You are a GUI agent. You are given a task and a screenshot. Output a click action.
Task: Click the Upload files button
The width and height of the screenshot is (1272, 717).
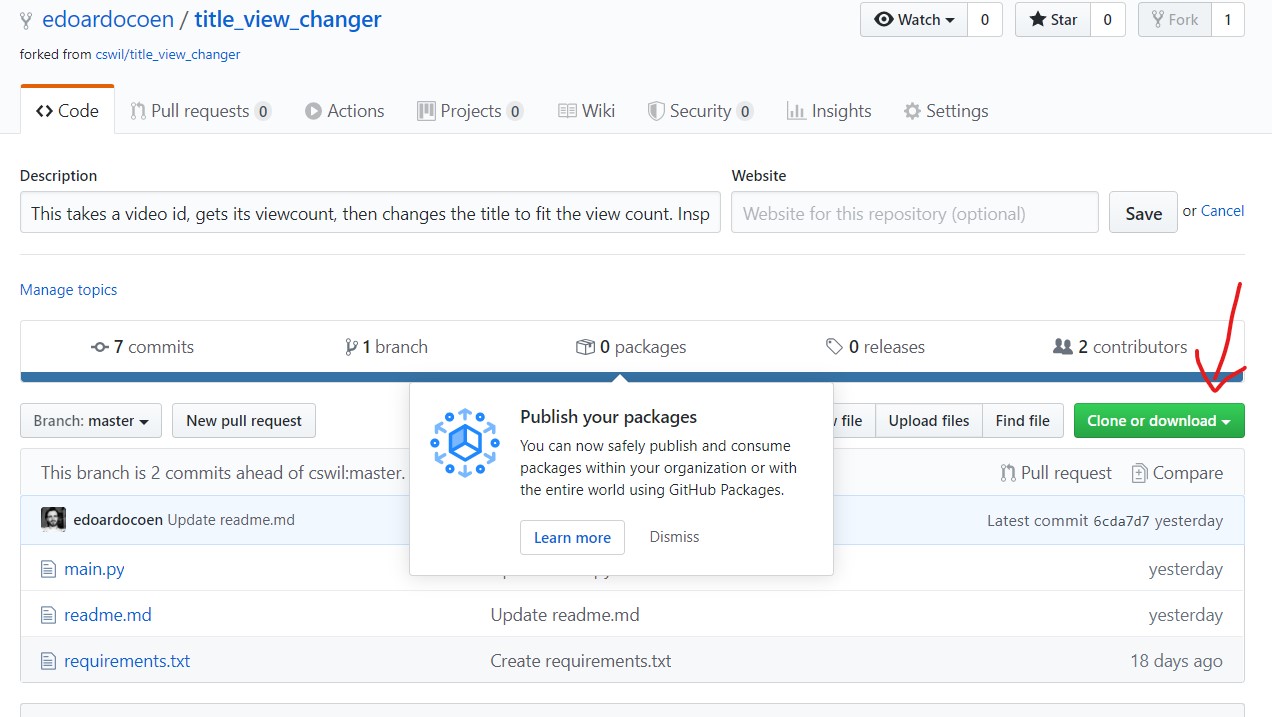coord(929,421)
